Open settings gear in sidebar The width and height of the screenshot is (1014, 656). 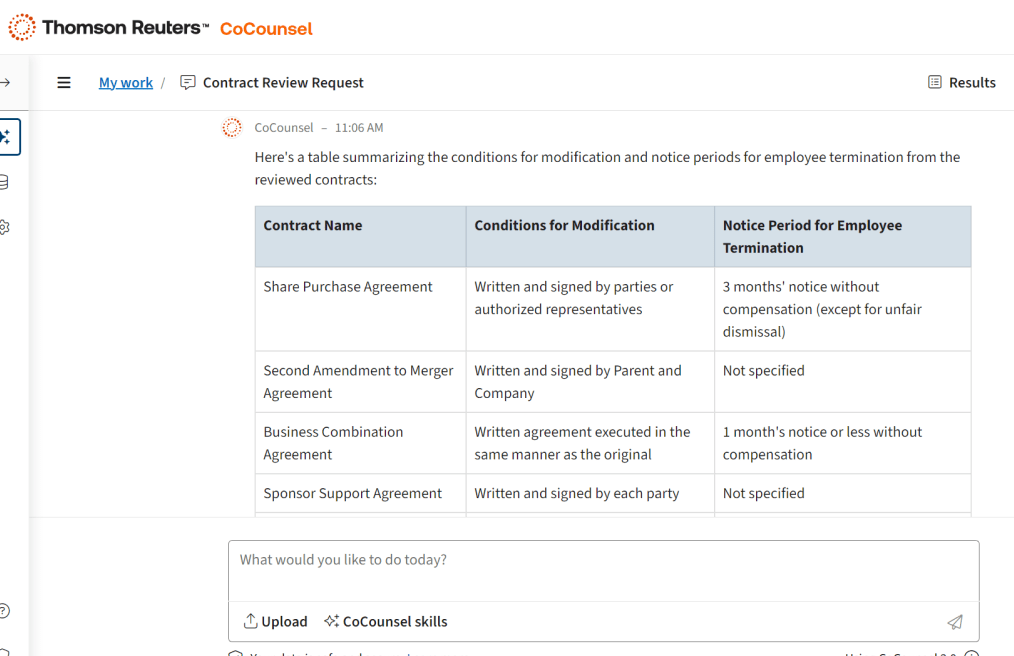5,227
